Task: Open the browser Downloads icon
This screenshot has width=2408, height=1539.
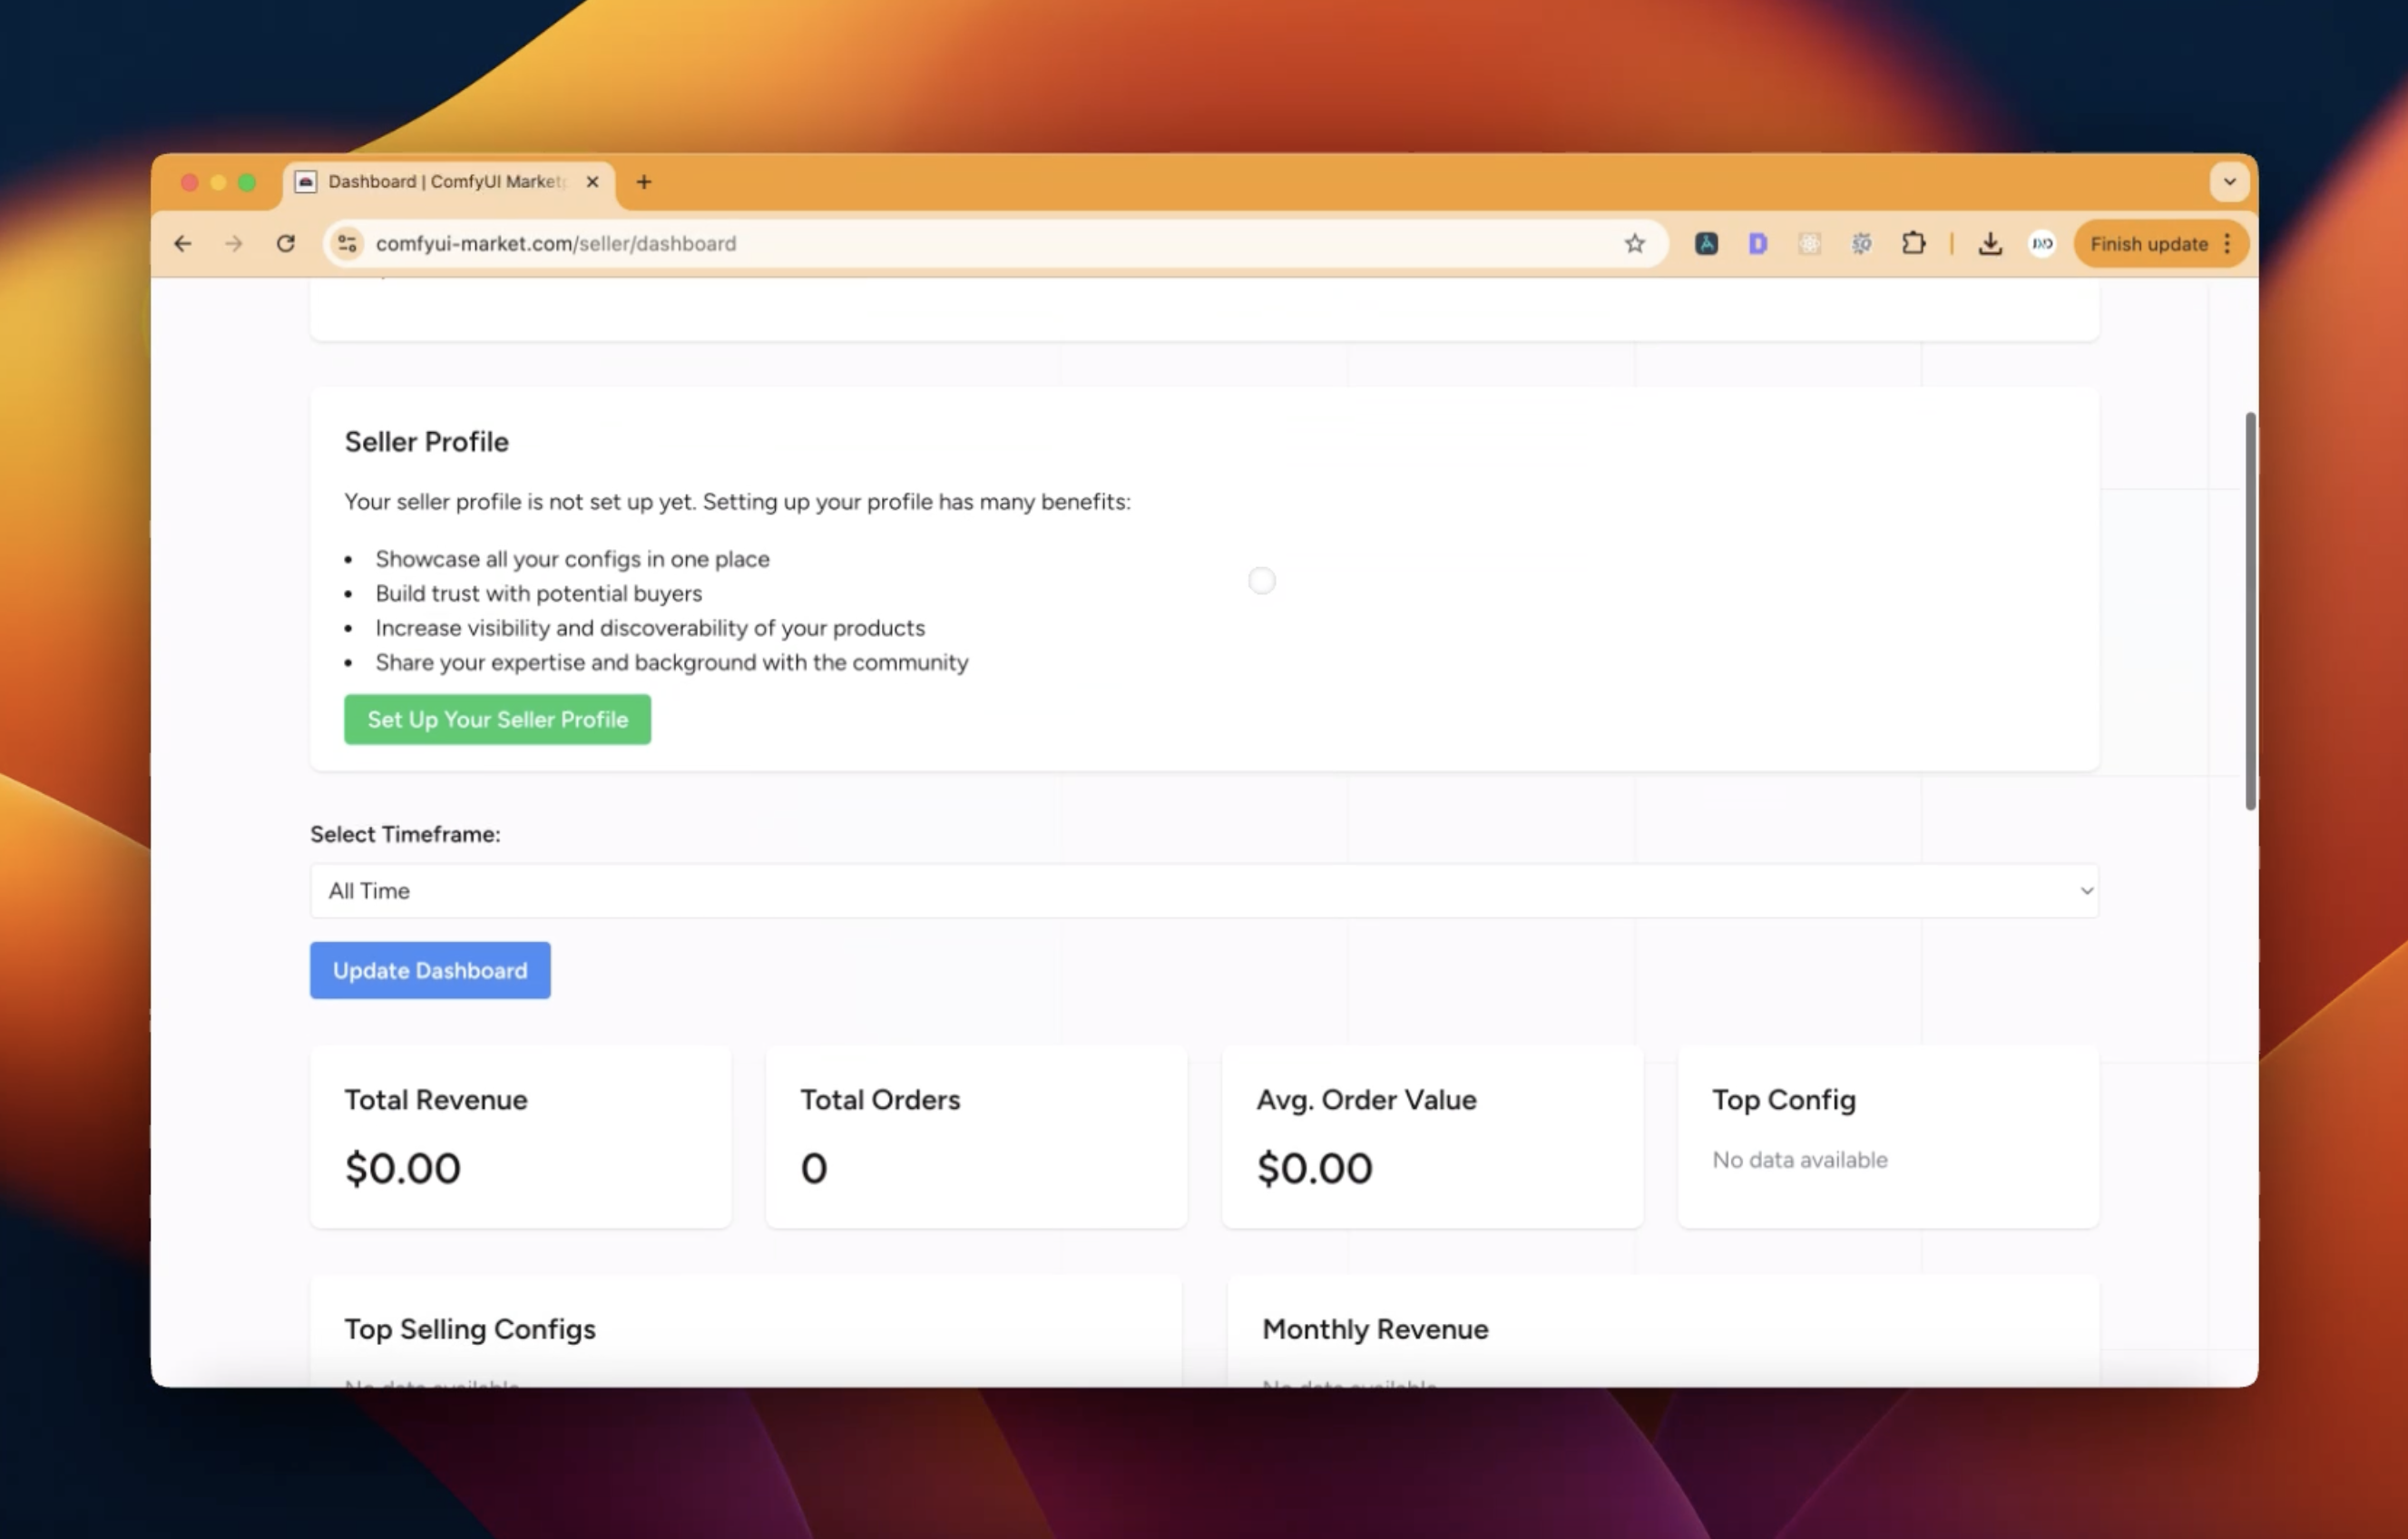Action: [1989, 244]
